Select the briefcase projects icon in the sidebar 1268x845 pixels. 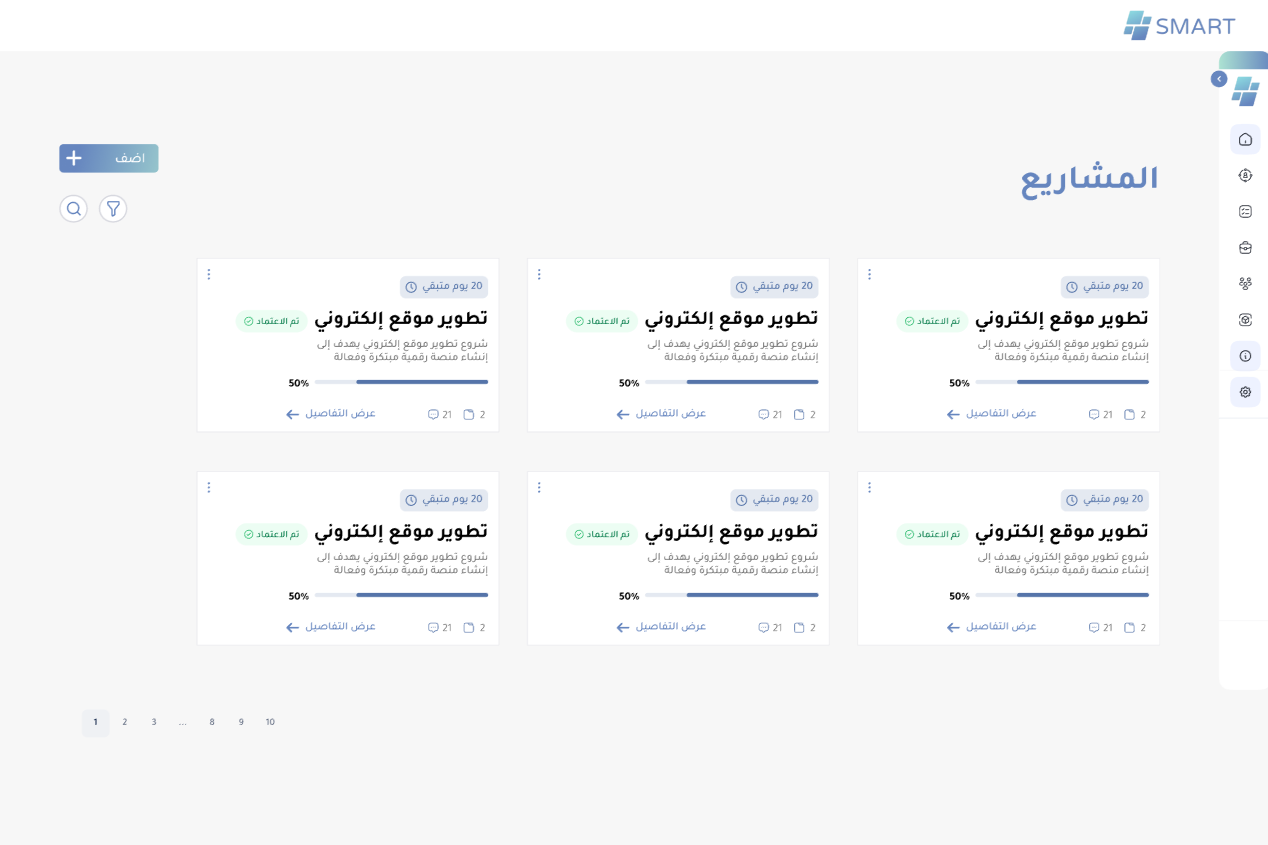pos(1245,247)
